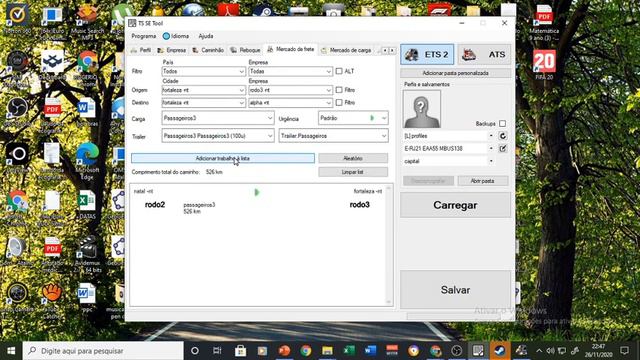Image resolution: width=640 pixels, height=360 pixels.
Task: Expand the Destino city dropdown
Action: pyautogui.click(x=241, y=103)
